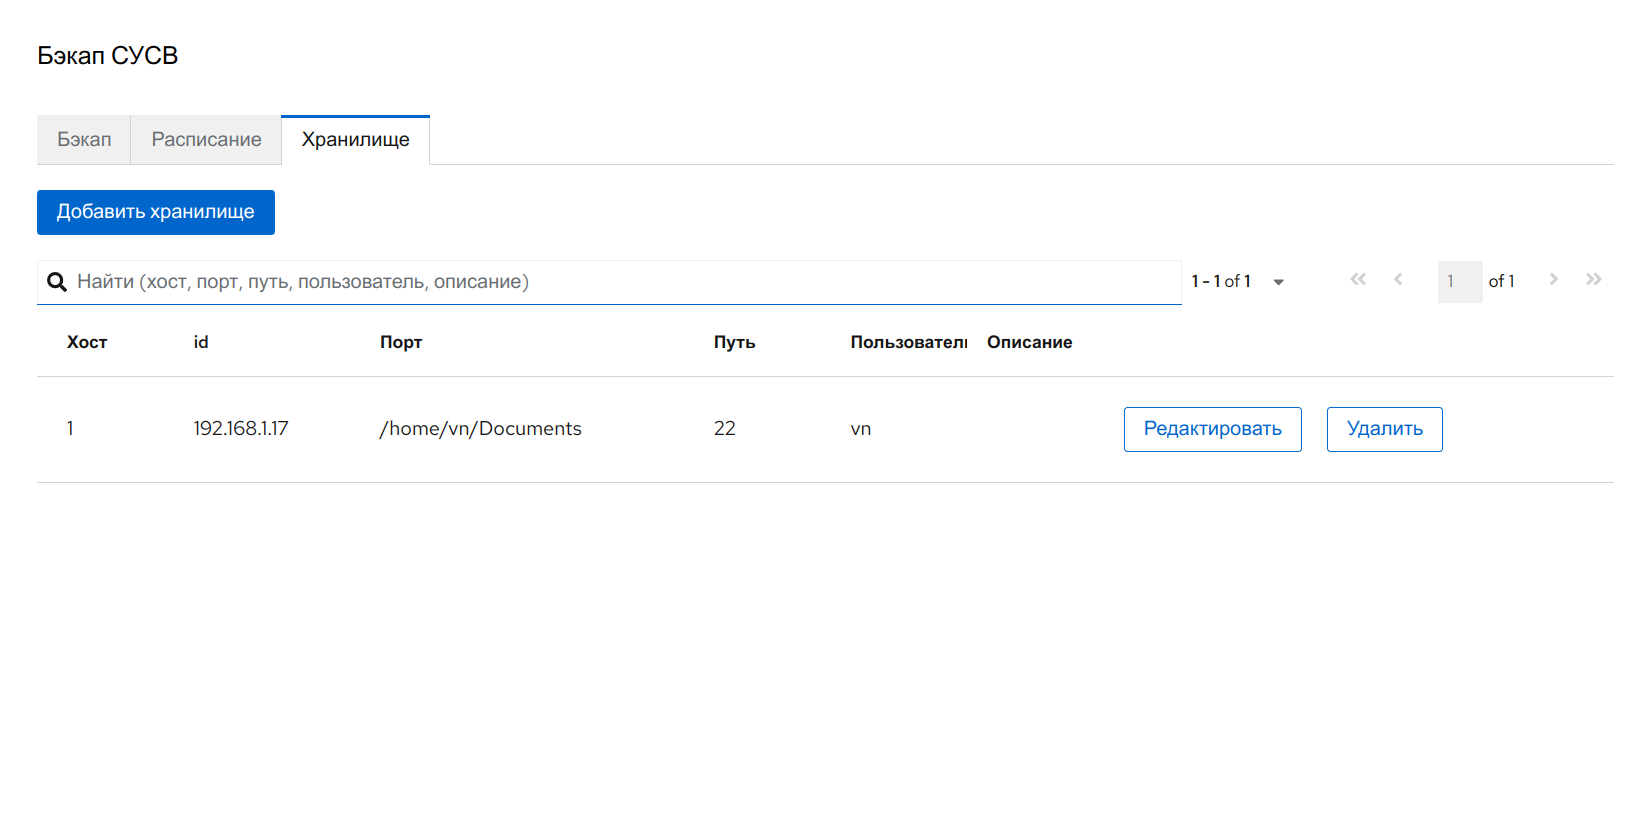
Task: Click the current page number field
Action: click(1459, 282)
